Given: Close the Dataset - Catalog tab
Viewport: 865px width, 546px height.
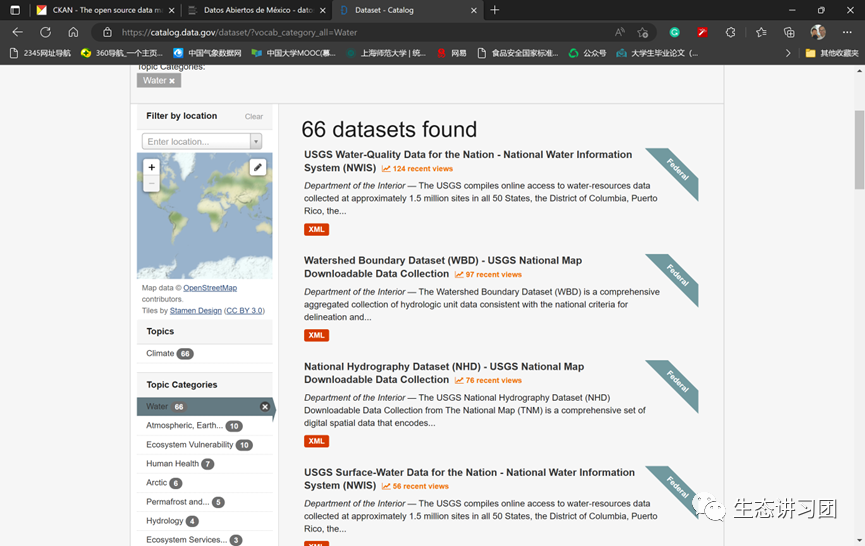Looking at the screenshot, I should pyautogui.click(x=474, y=10).
